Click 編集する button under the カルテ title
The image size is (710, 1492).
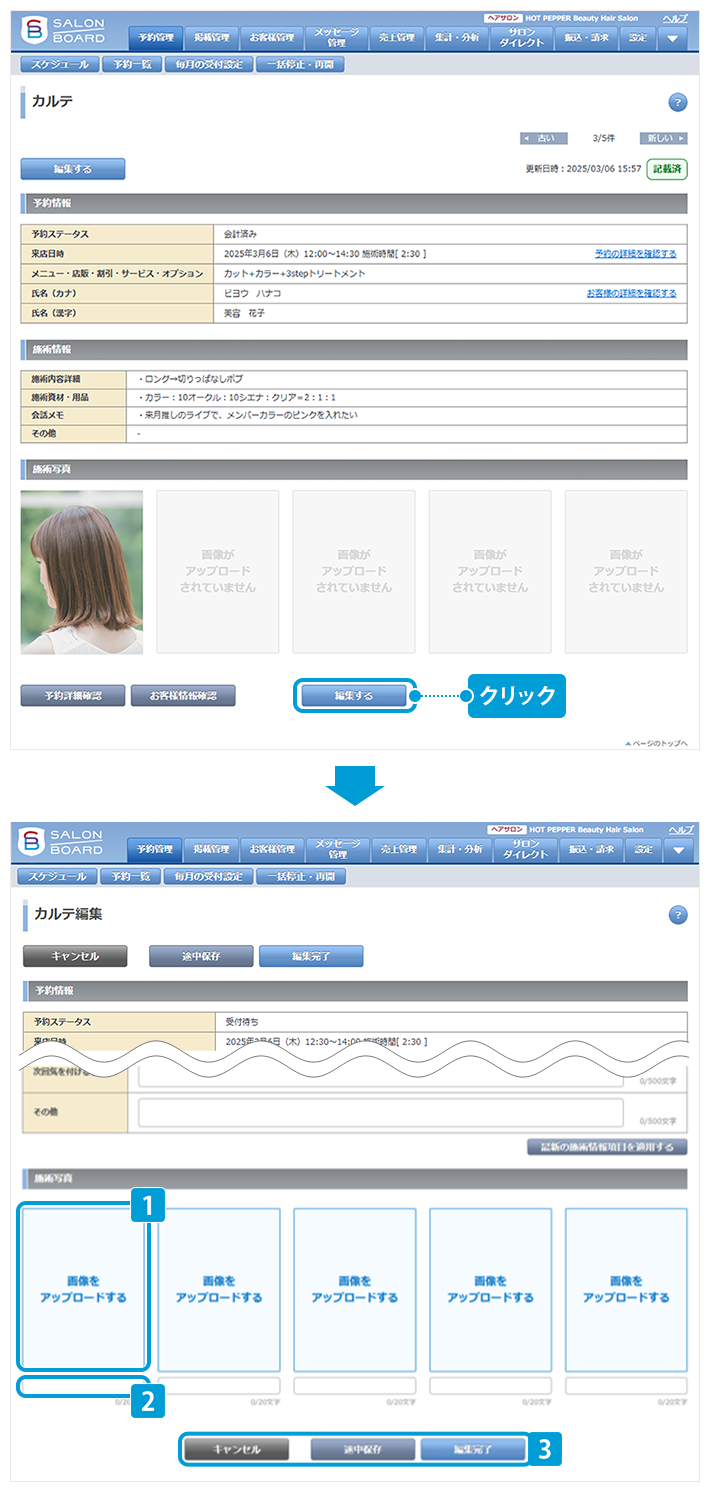pos(73,169)
